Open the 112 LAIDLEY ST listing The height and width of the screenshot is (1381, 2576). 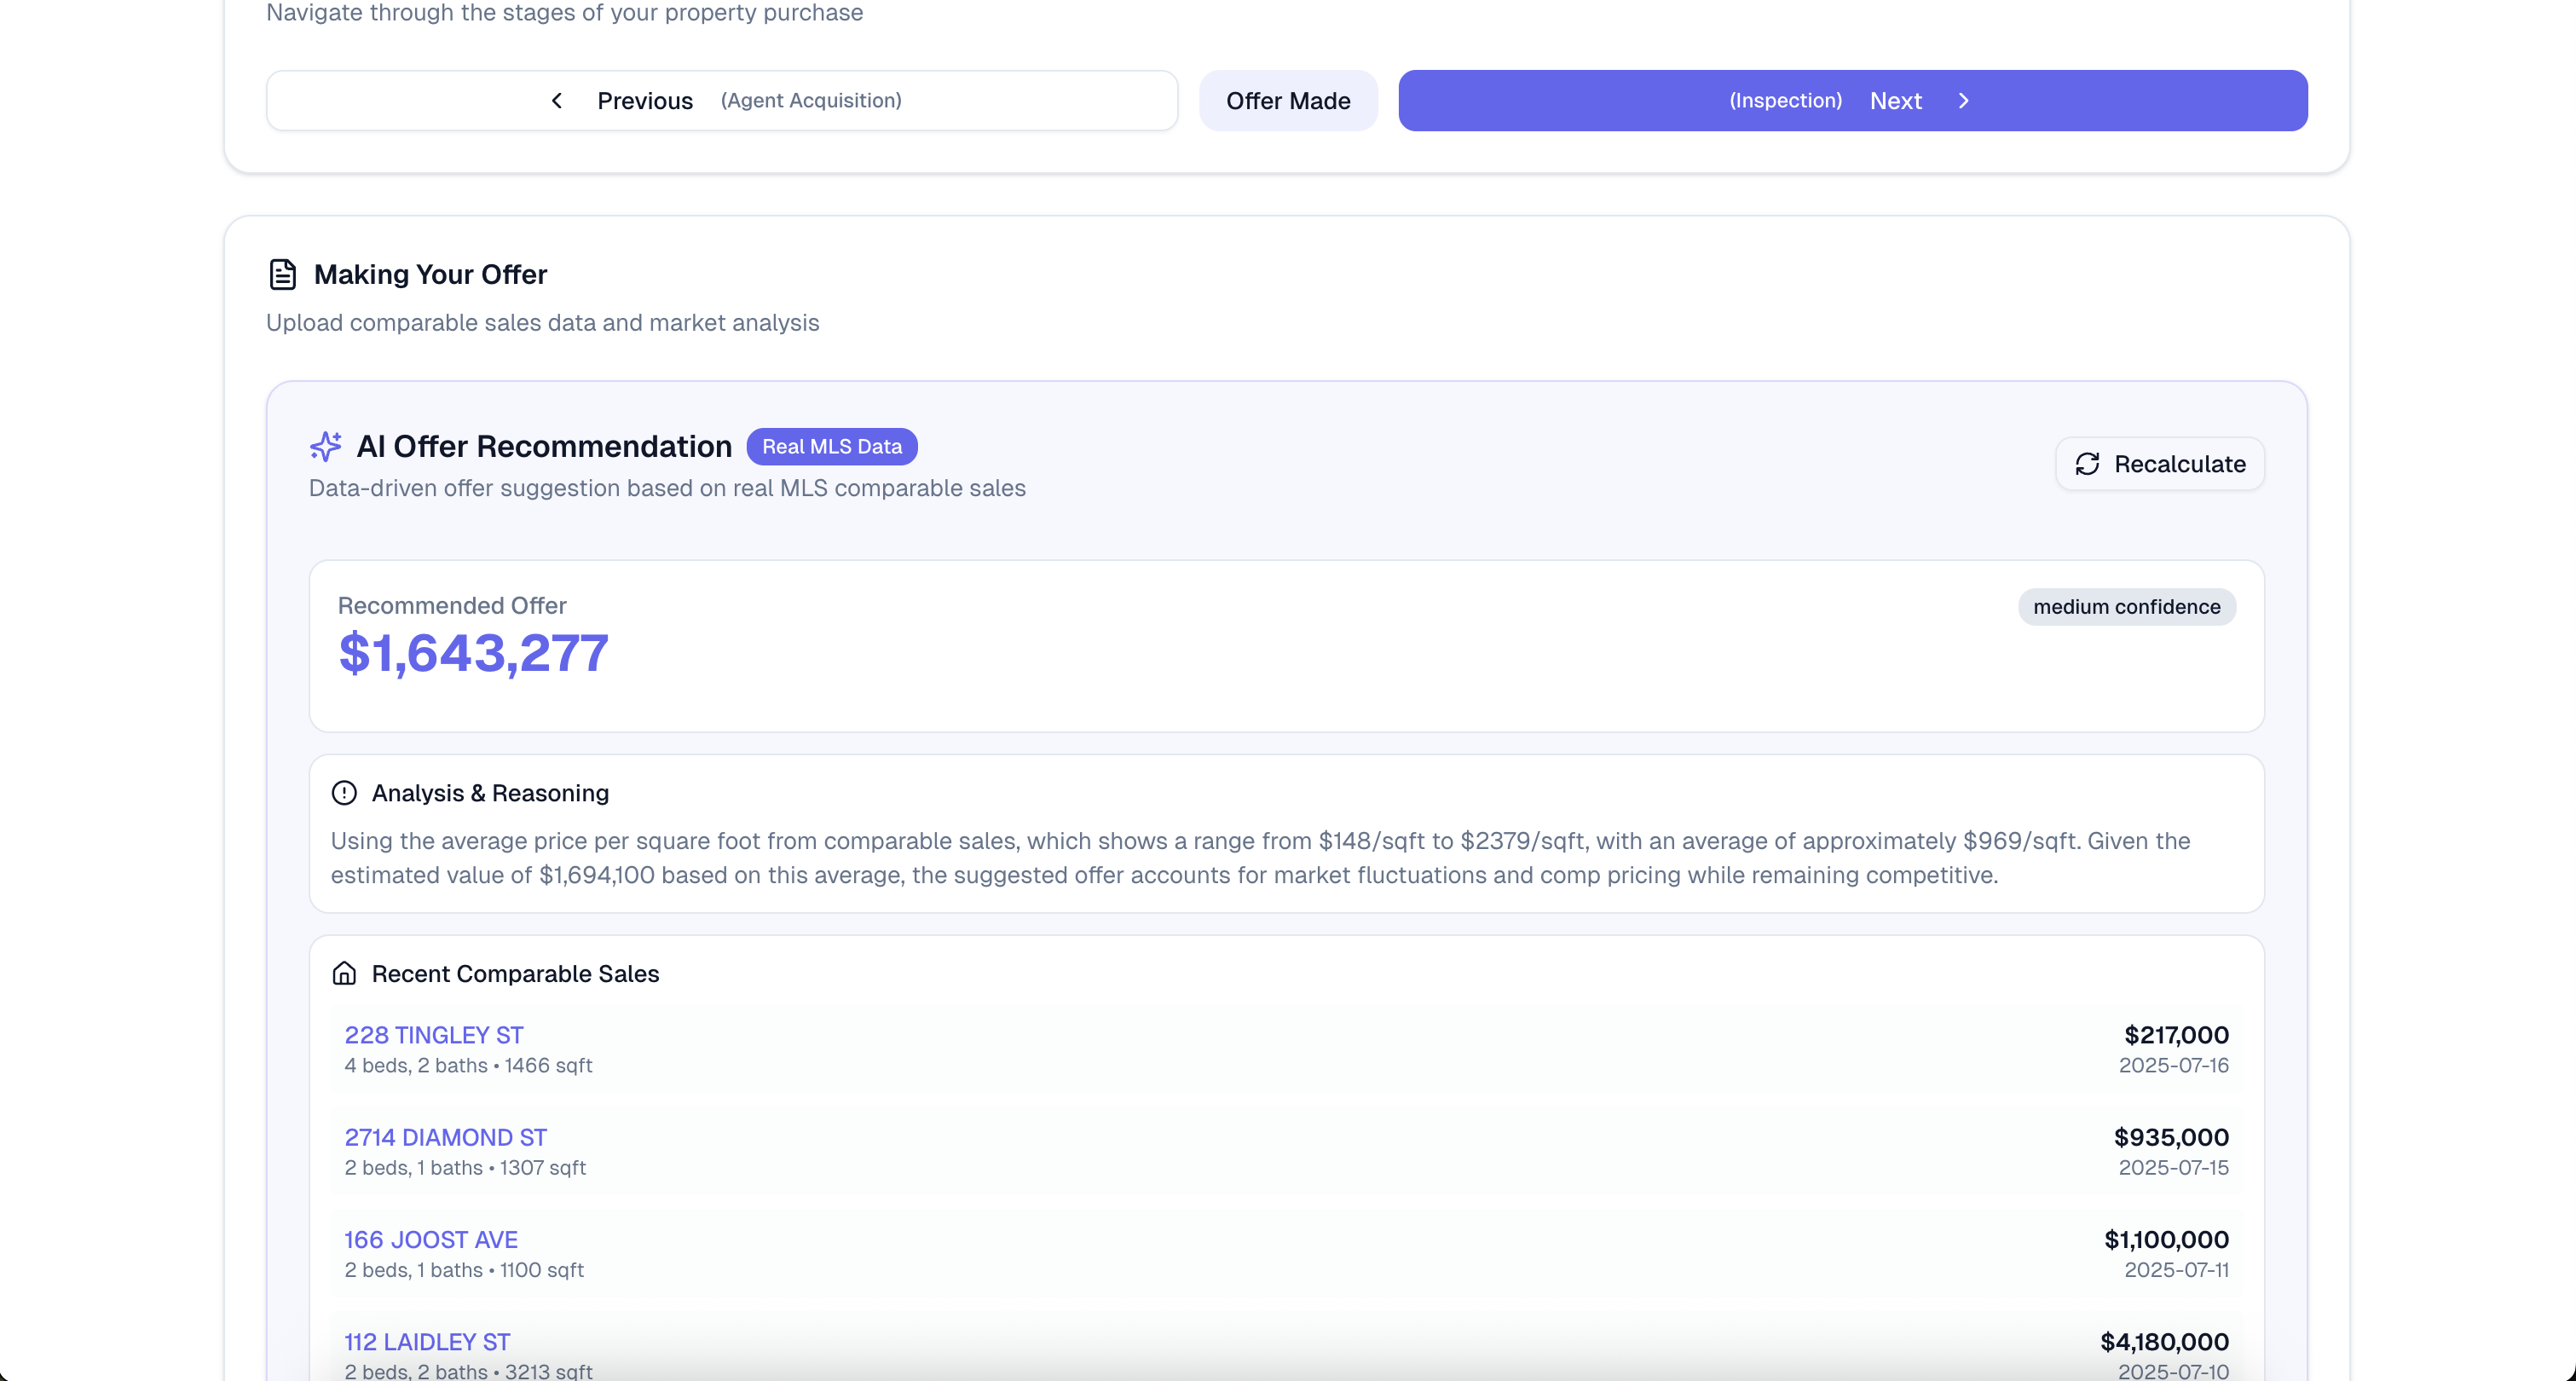coord(427,1342)
